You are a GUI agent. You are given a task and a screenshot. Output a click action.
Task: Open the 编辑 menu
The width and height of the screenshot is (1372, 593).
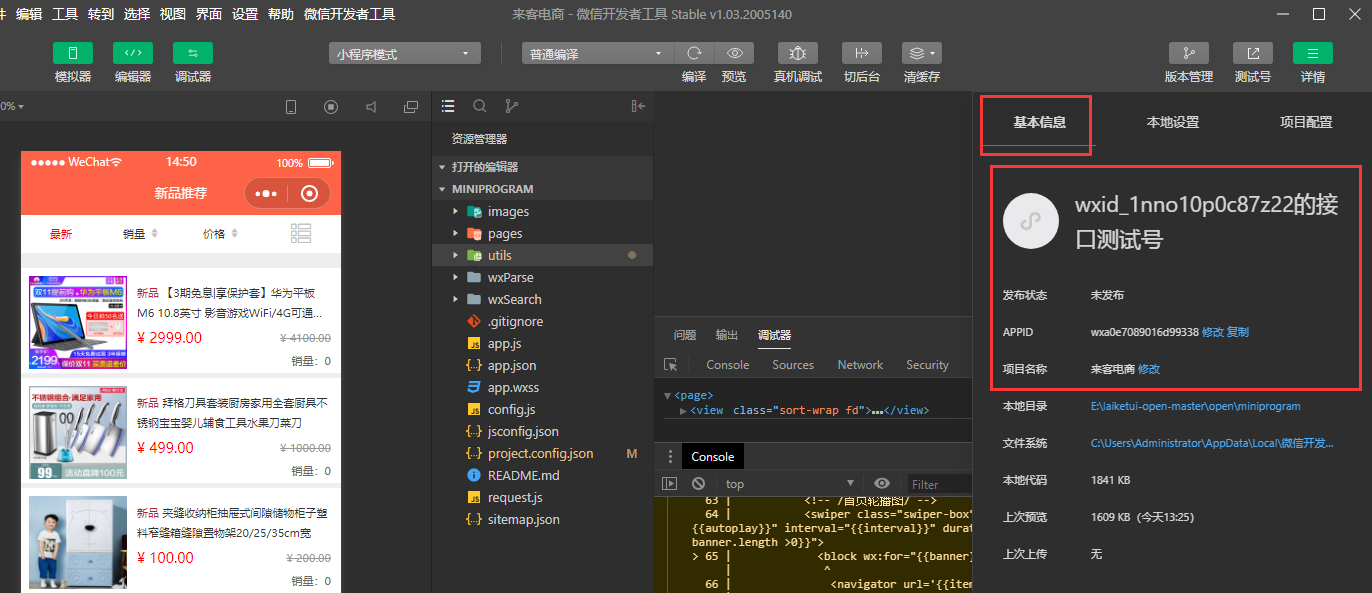[x=29, y=14]
